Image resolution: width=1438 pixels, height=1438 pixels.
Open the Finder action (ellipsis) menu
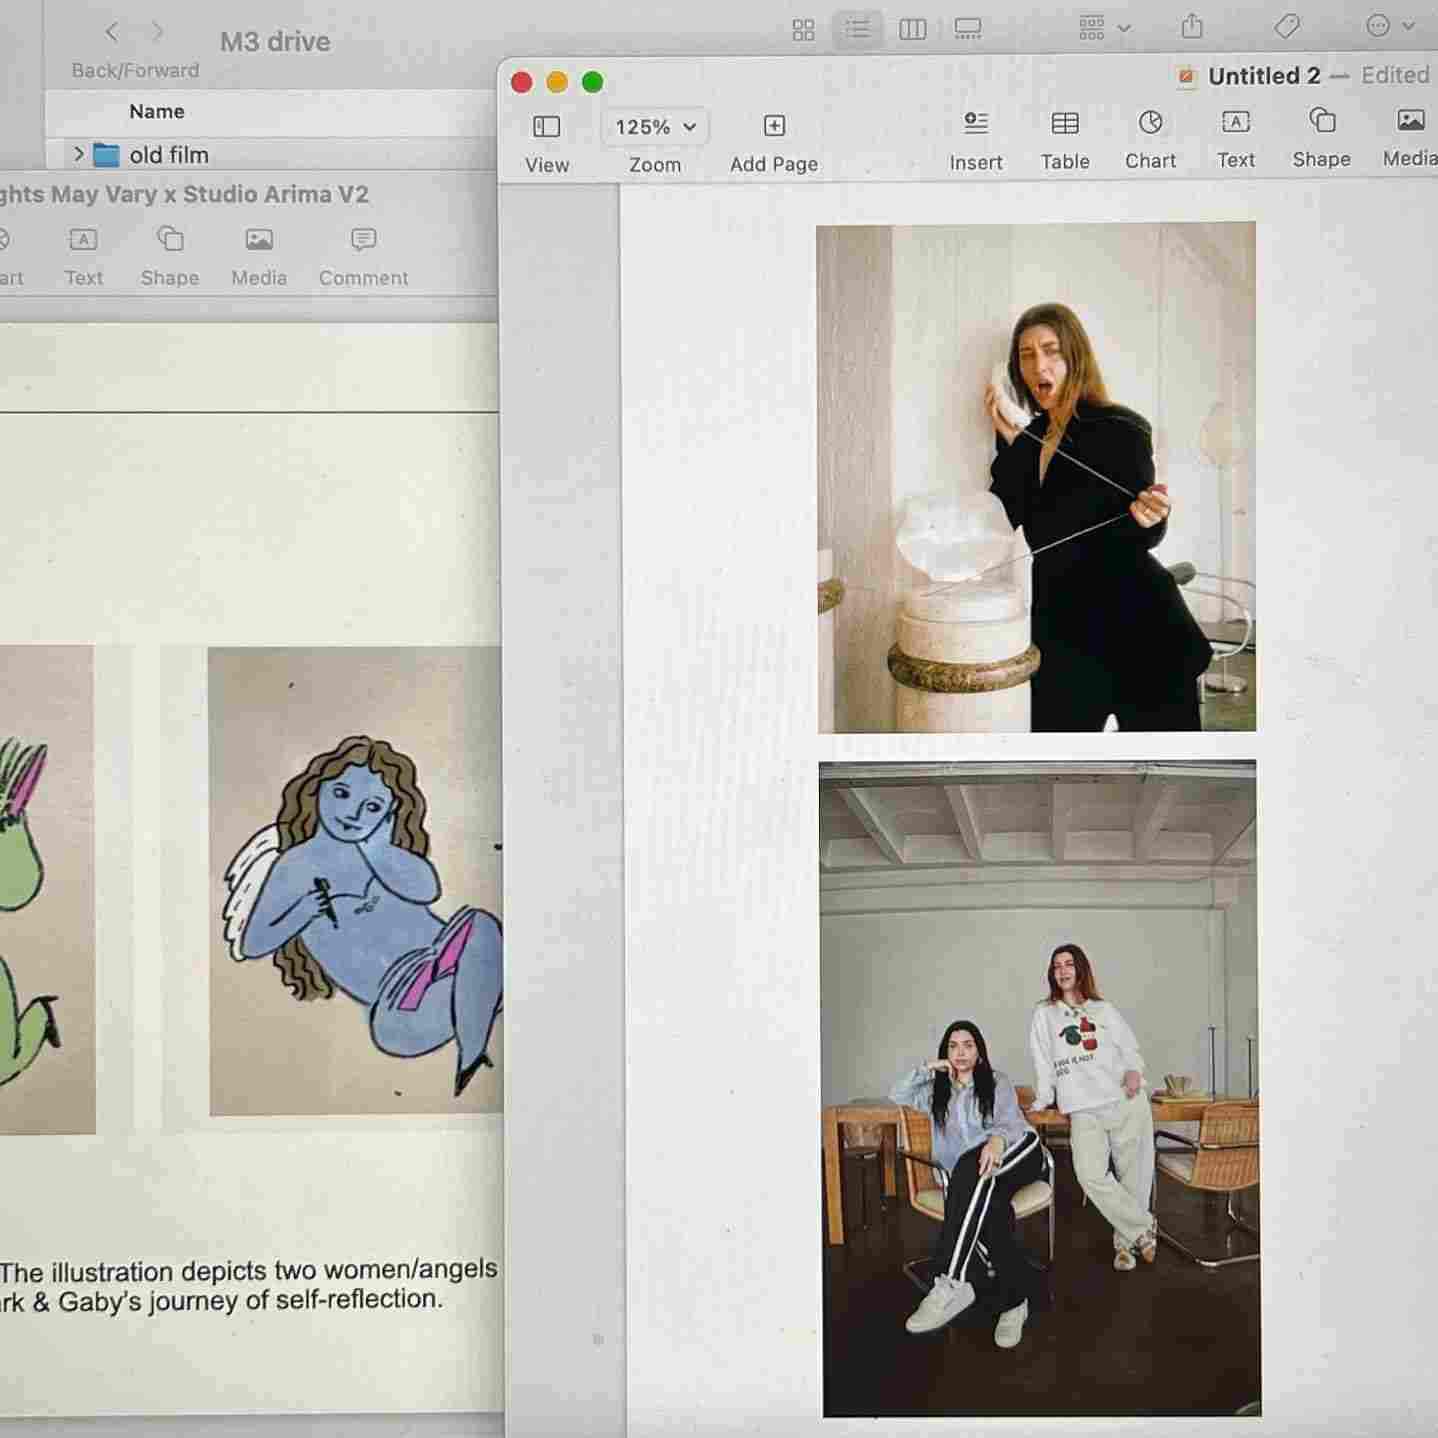(1390, 26)
